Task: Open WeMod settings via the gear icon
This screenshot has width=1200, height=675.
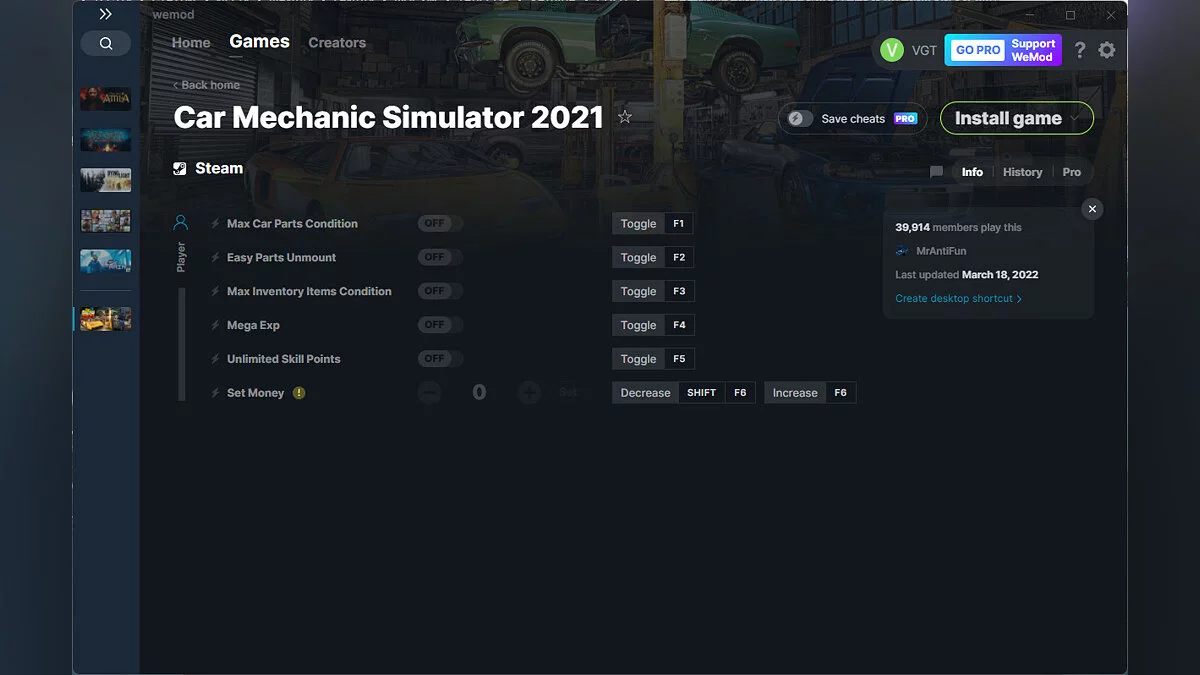Action: pos(1107,49)
